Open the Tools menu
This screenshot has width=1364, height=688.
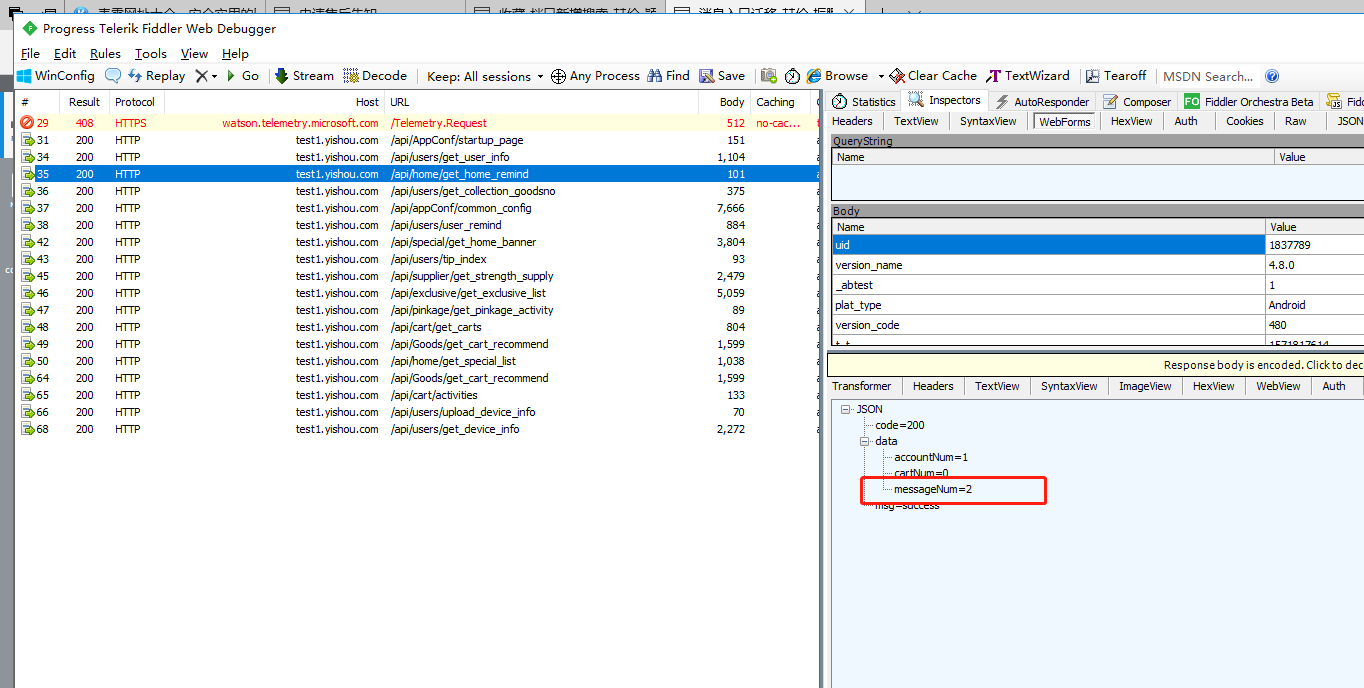click(151, 54)
